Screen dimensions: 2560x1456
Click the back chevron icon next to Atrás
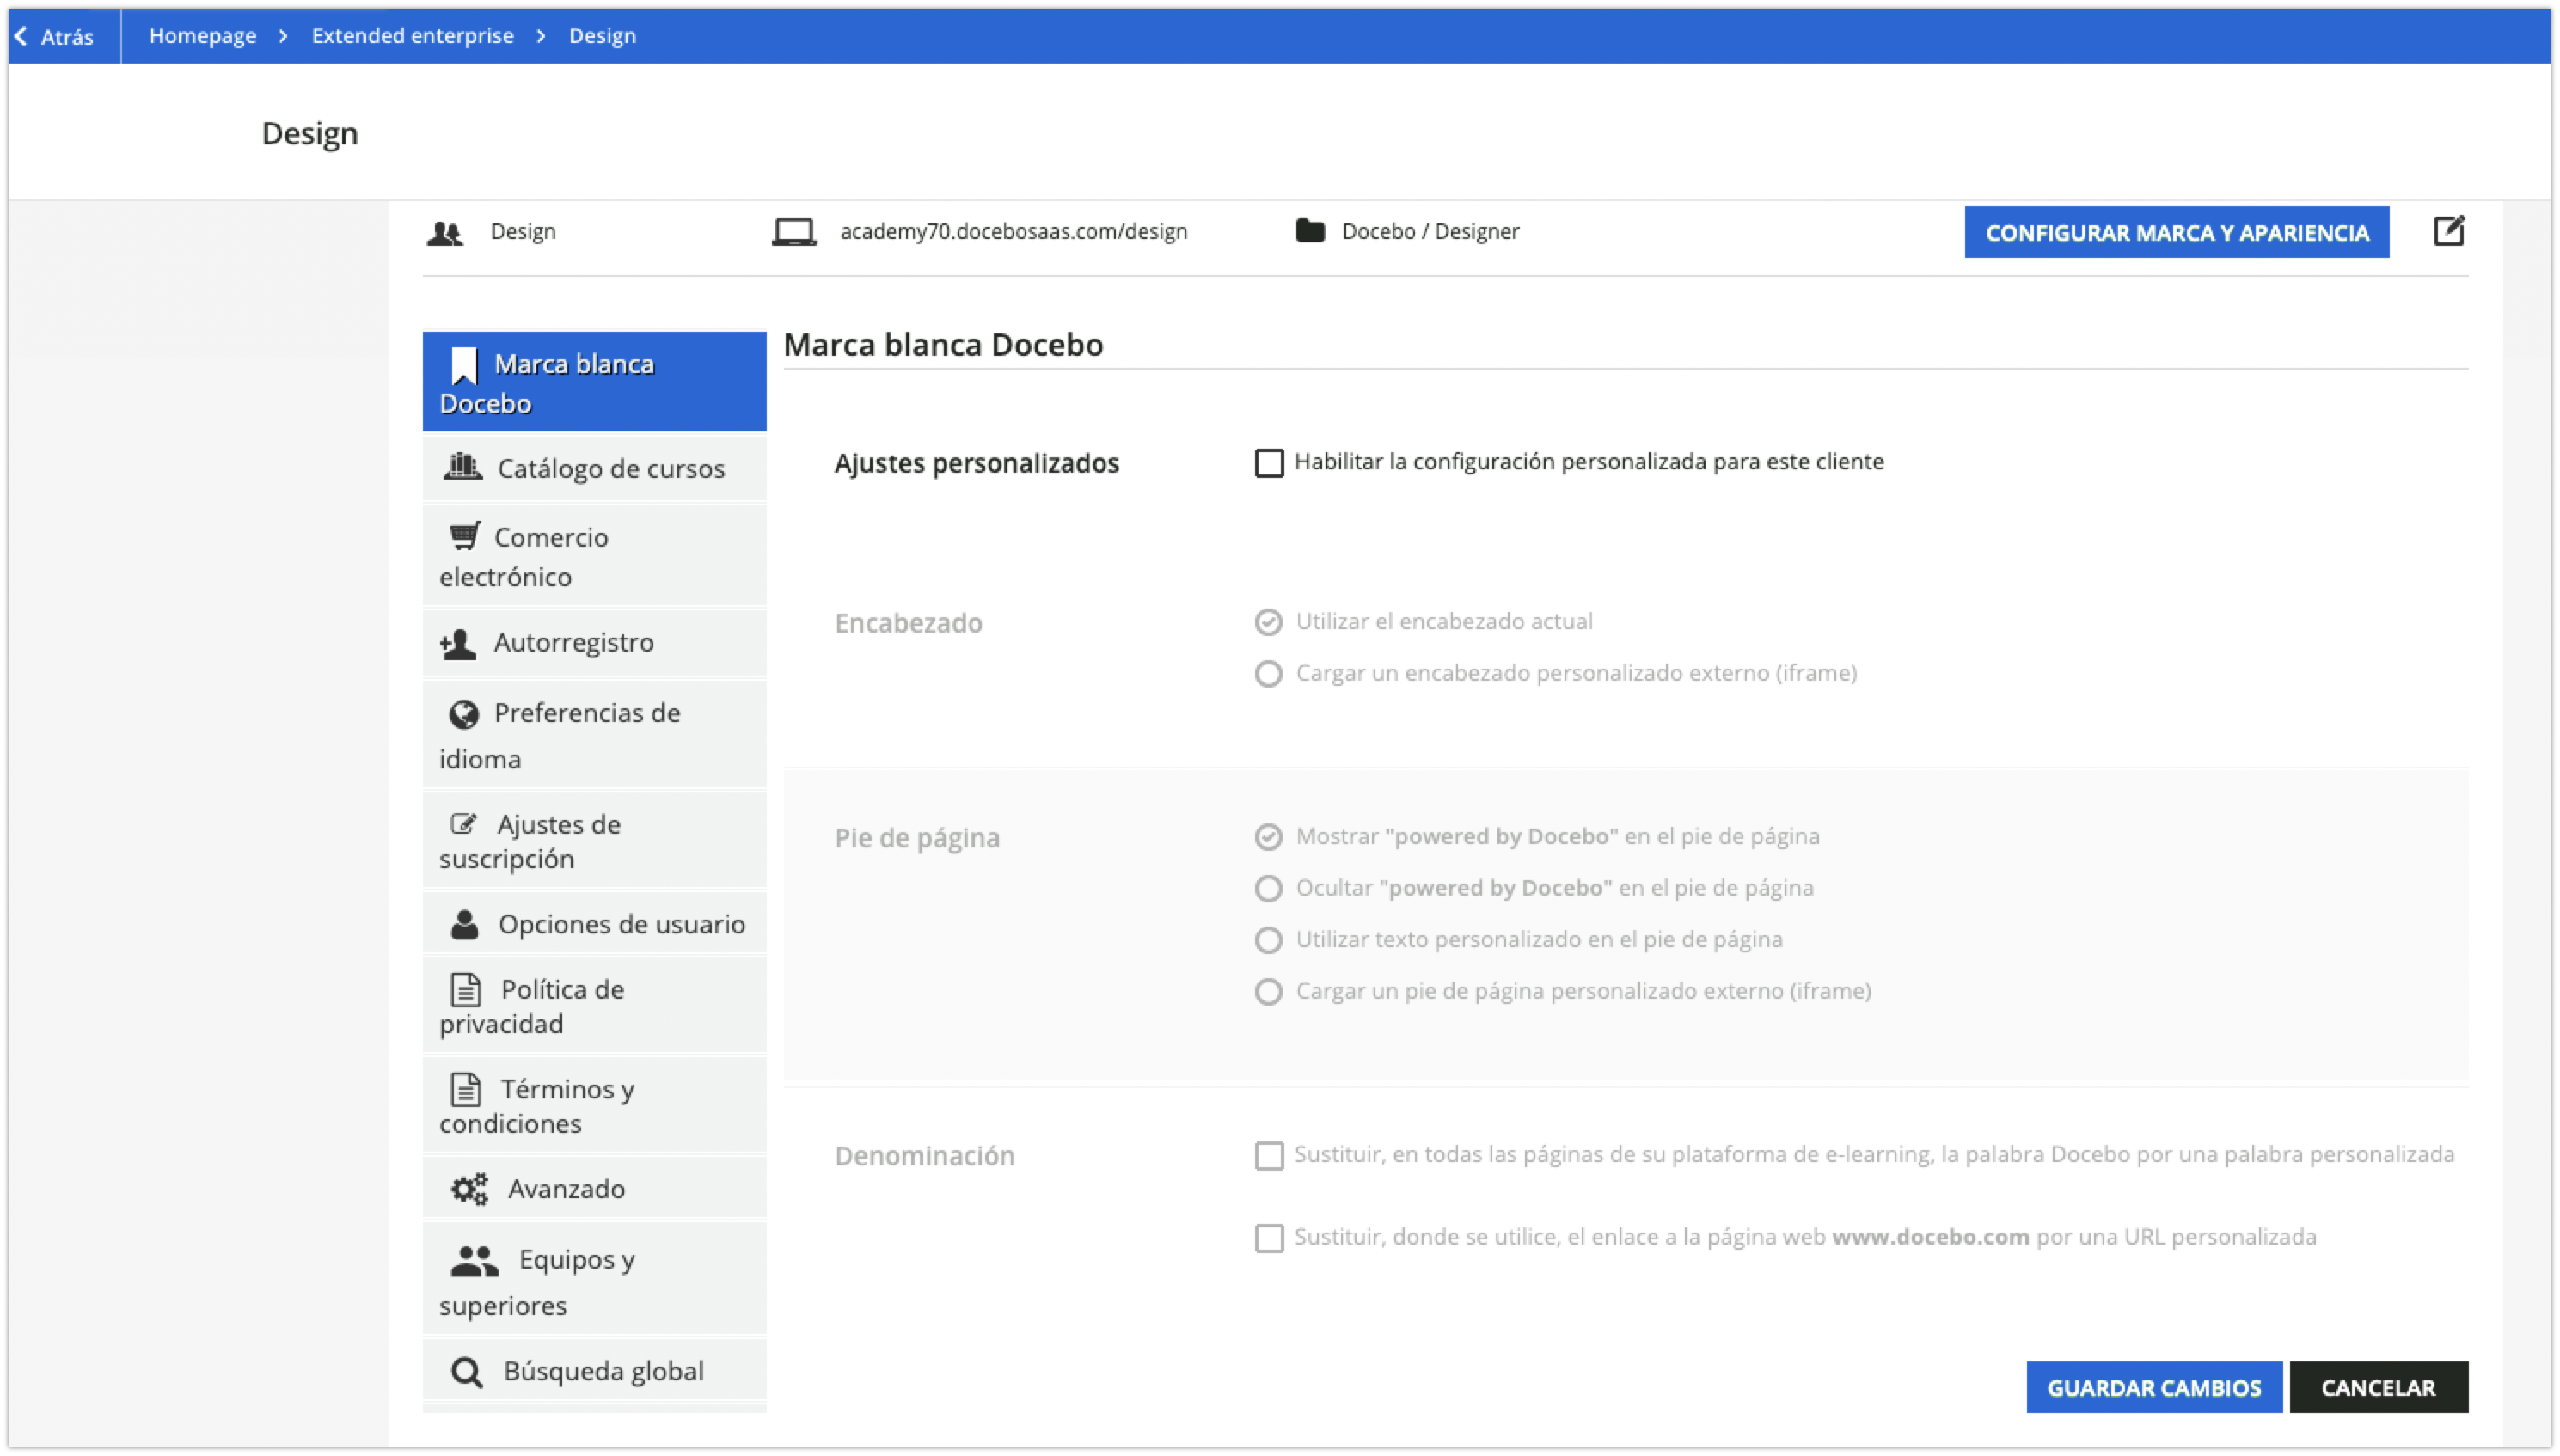(21, 36)
